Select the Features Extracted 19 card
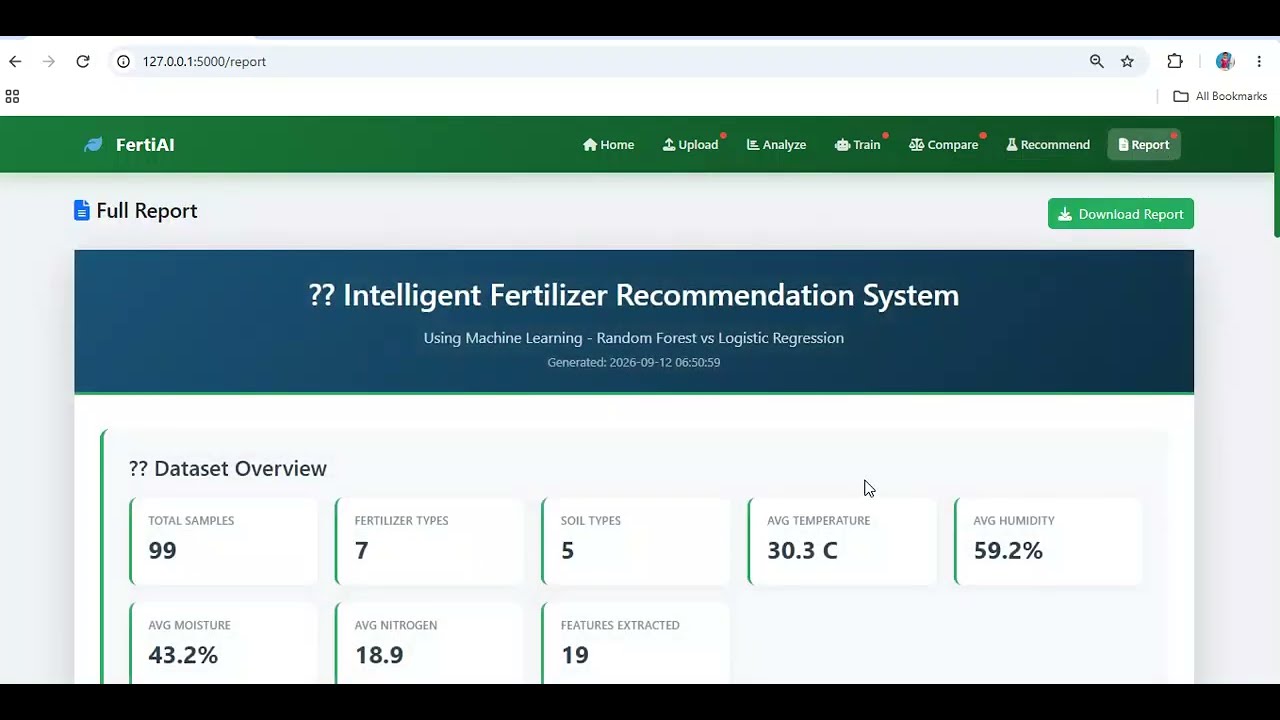 [636, 643]
